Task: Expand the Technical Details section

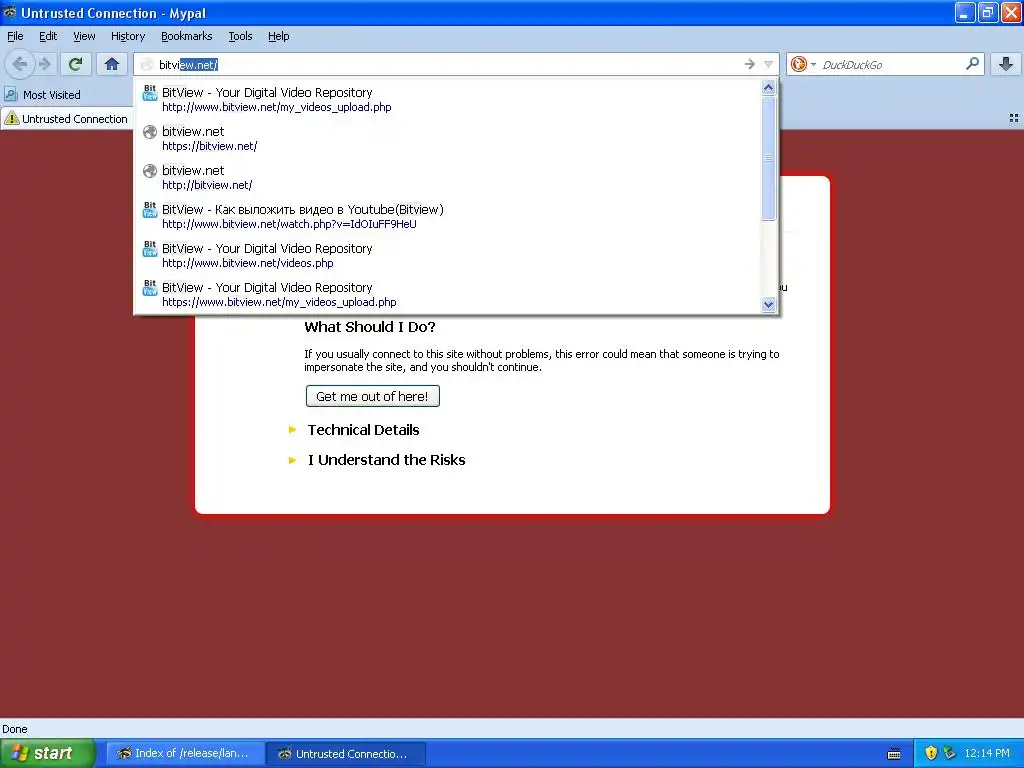Action: pyautogui.click(x=363, y=430)
